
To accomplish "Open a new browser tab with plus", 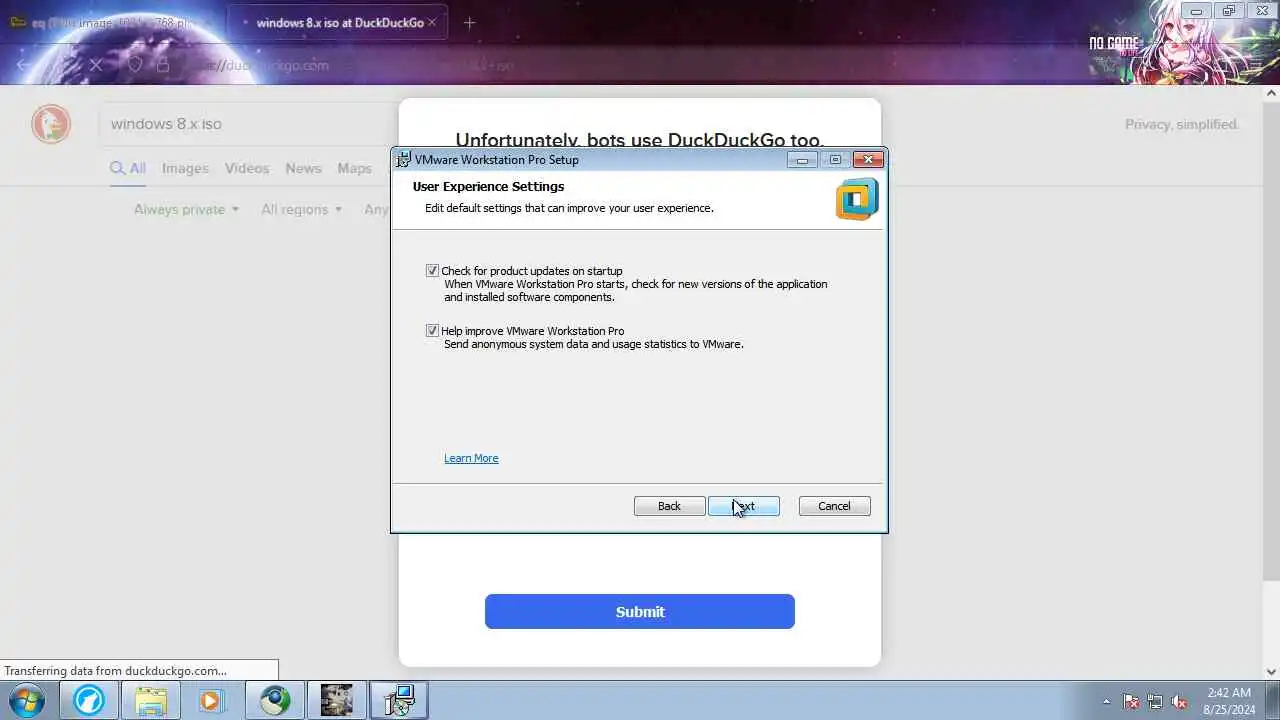I will (x=469, y=22).
